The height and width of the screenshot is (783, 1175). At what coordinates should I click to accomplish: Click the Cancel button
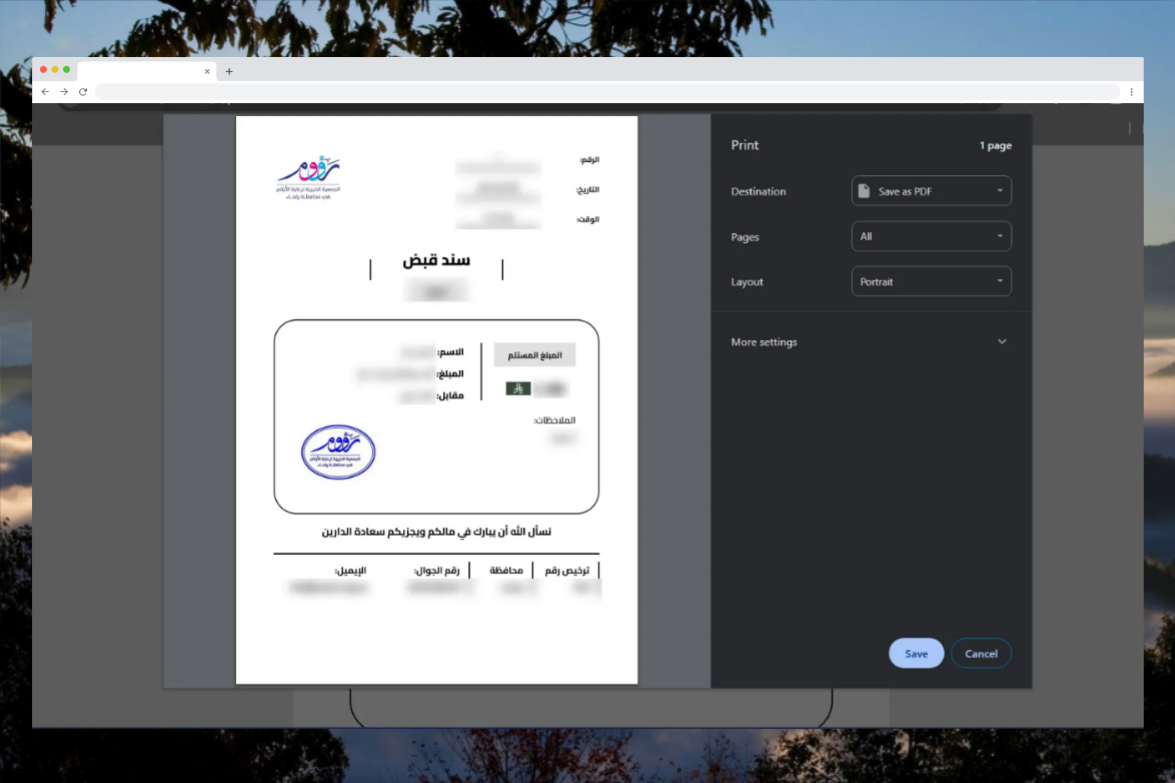[x=981, y=653]
